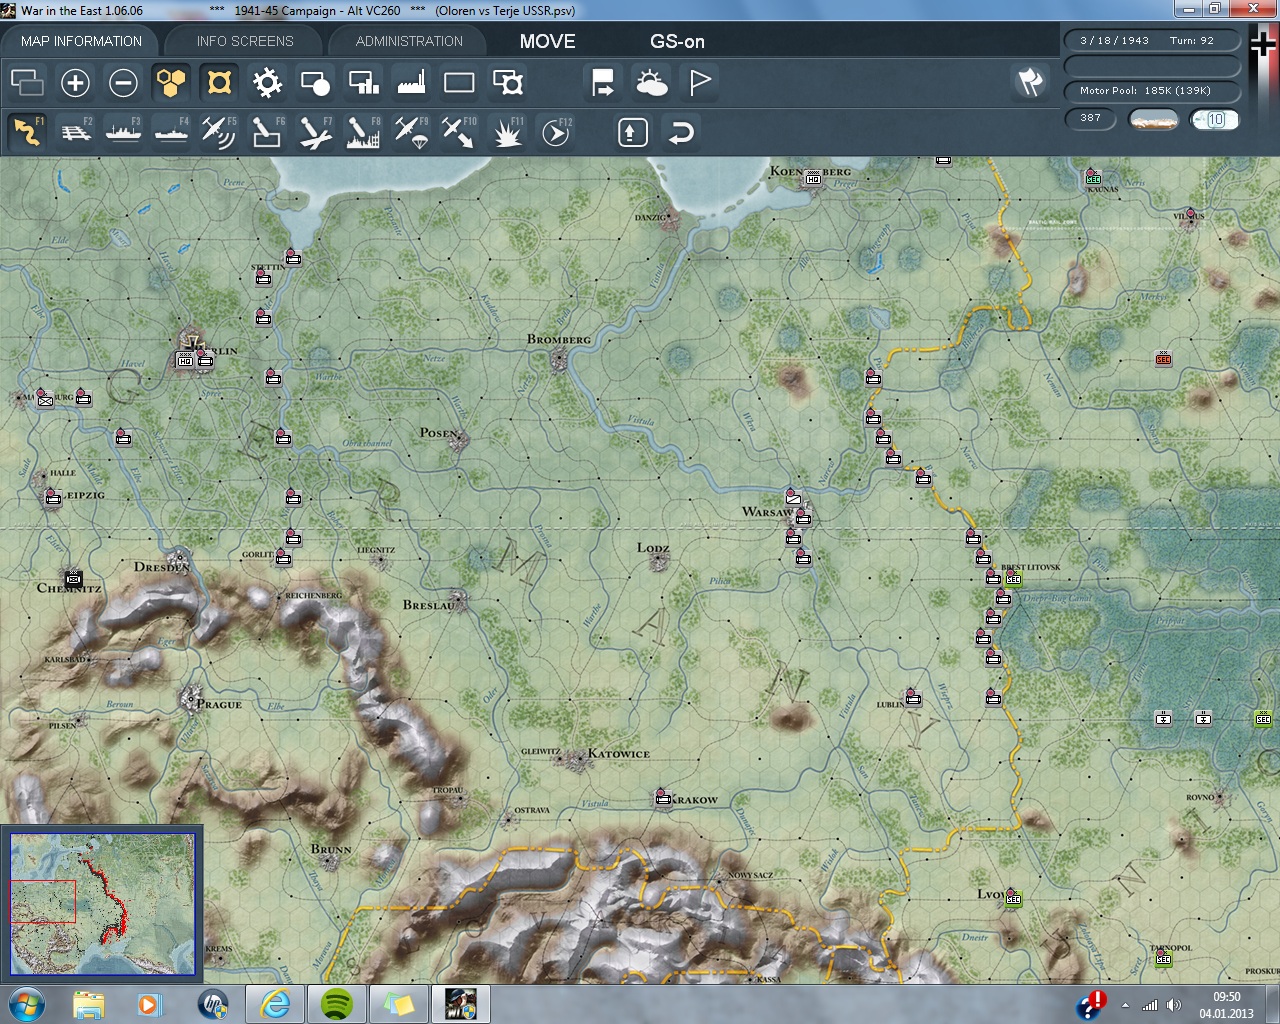The width and height of the screenshot is (1280, 1024).
Task: Click the end turn crossed flags icon
Action: [x=1030, y=82]
